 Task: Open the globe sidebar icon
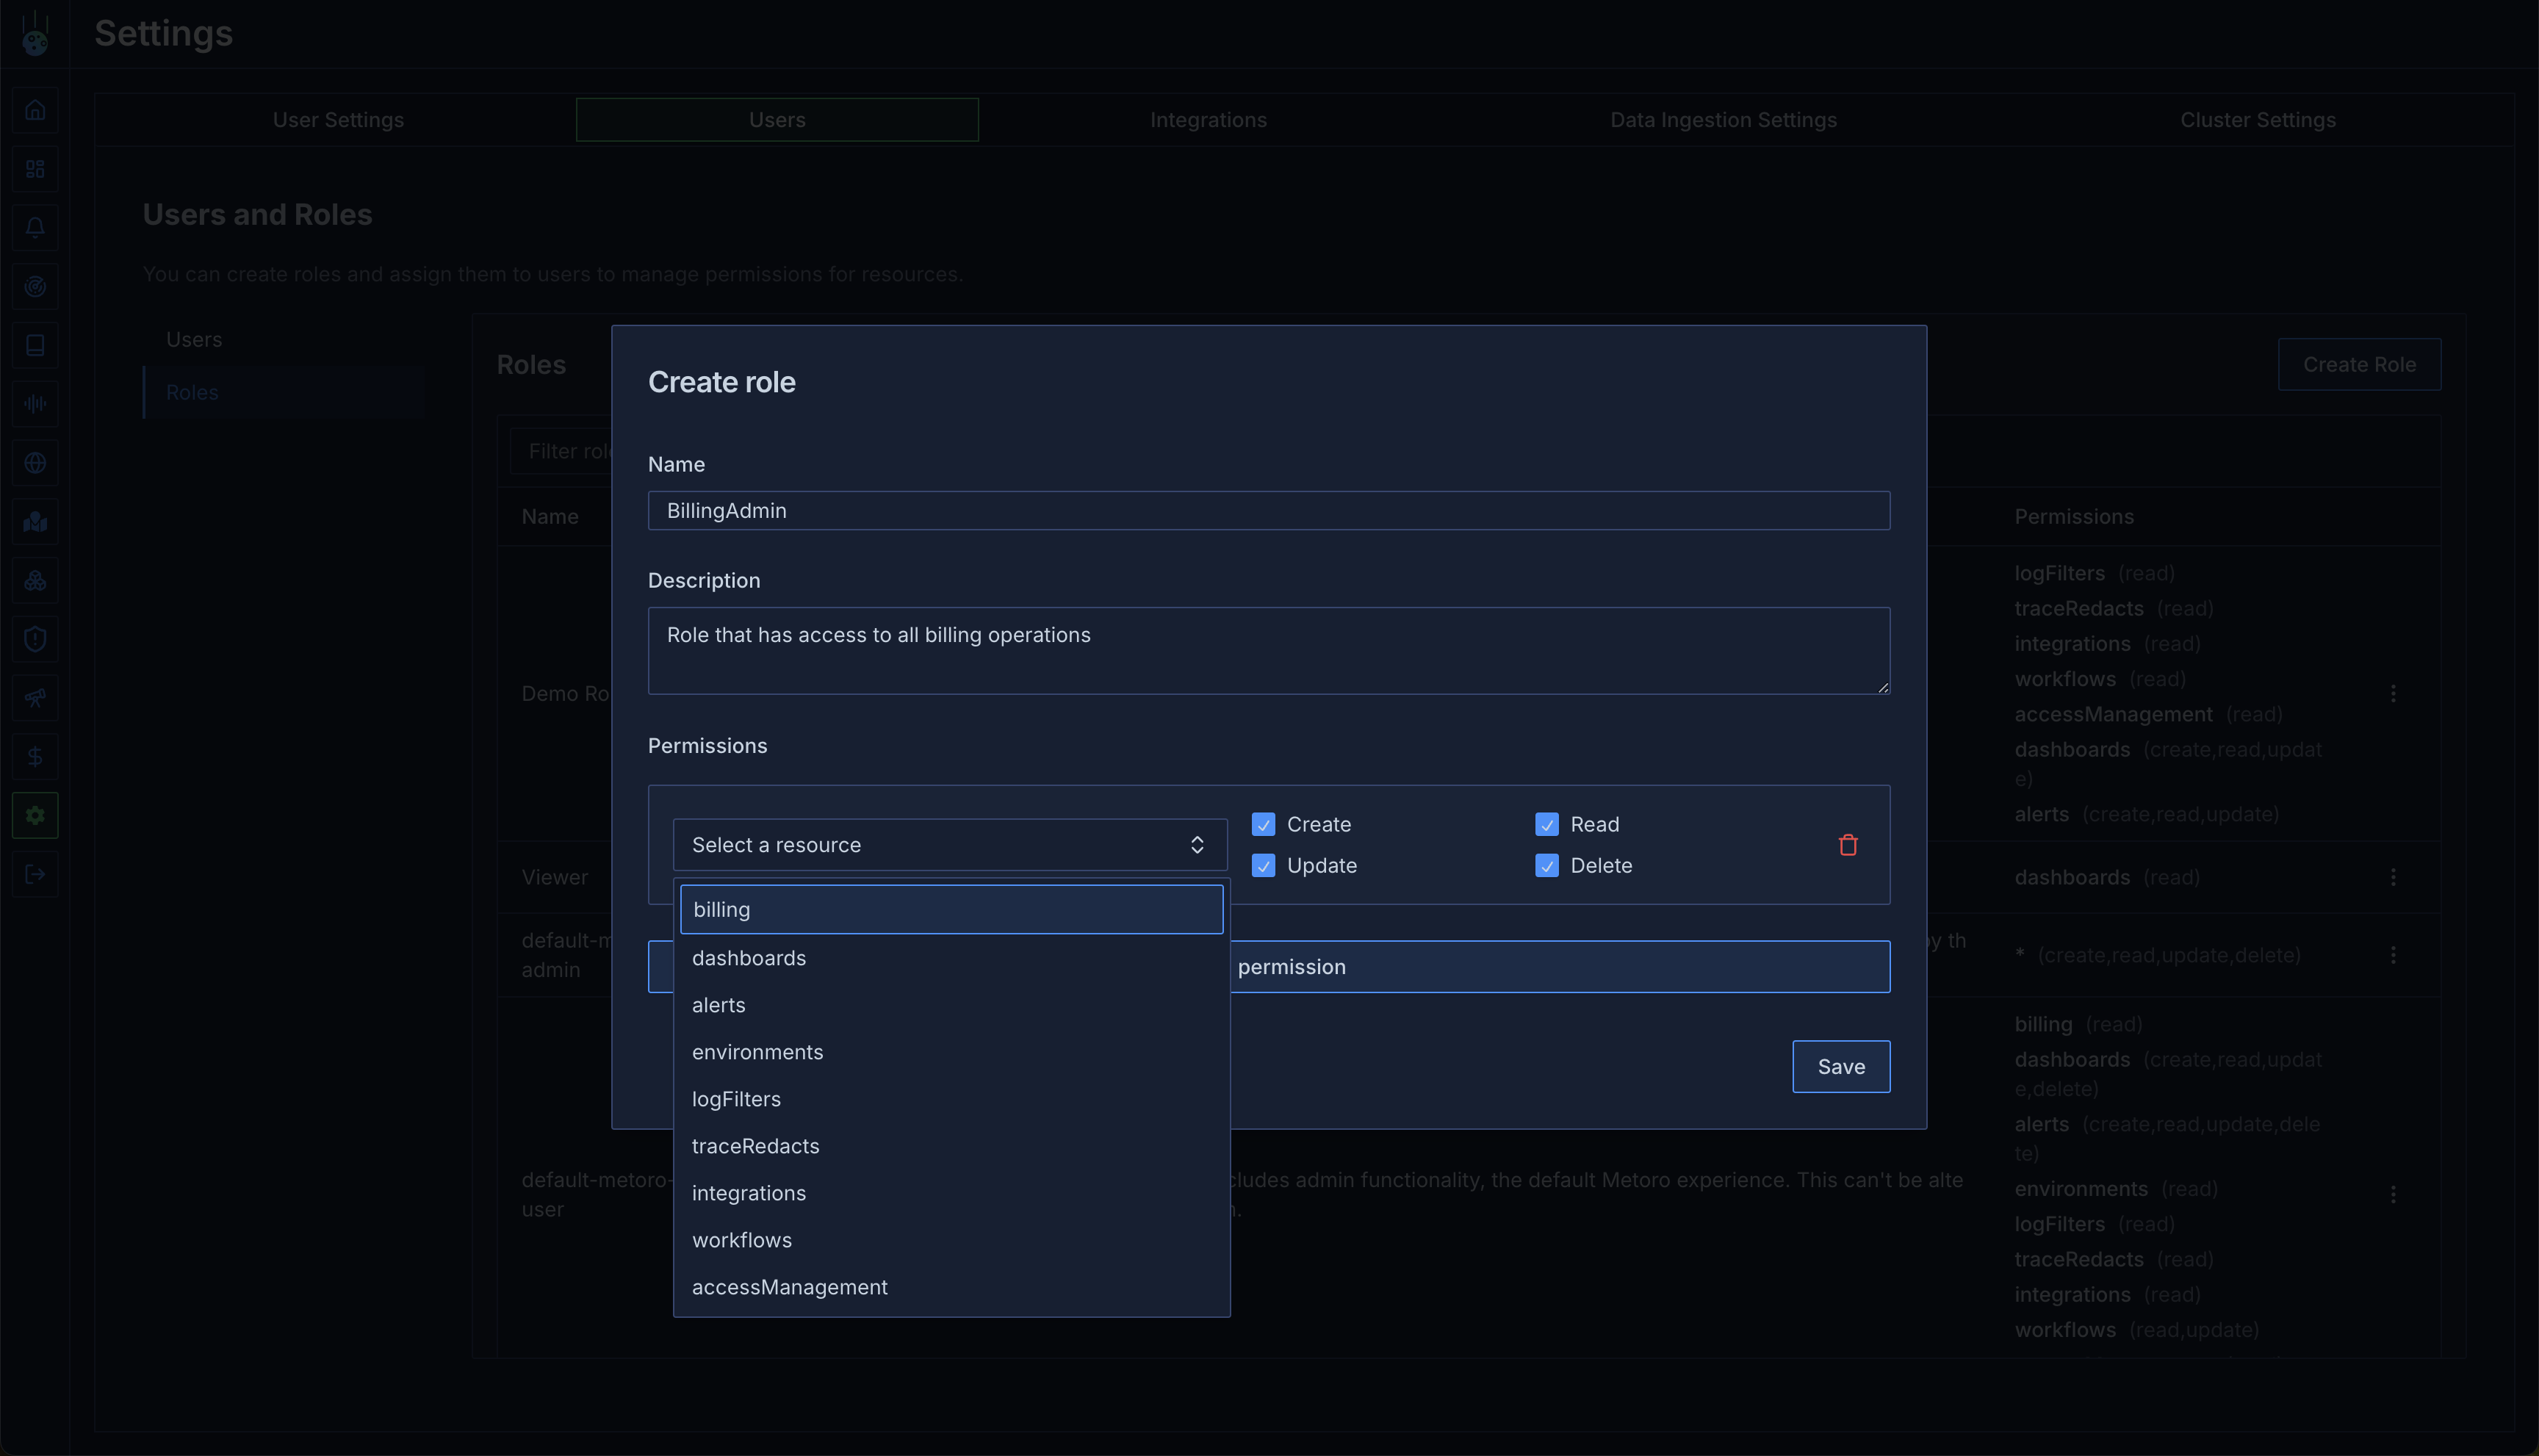(35, 463)
